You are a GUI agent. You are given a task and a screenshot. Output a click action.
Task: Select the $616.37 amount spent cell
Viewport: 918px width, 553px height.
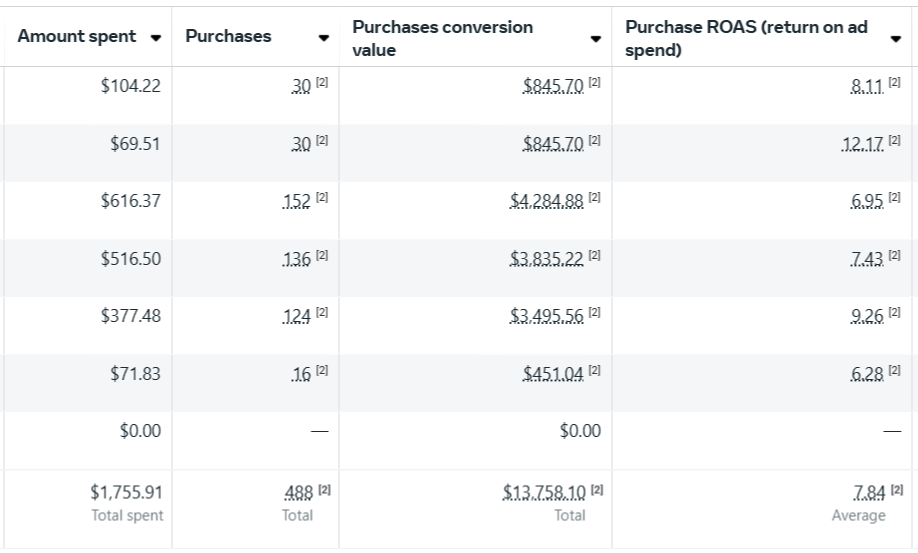pyautogui.click(x=130, y=202)
